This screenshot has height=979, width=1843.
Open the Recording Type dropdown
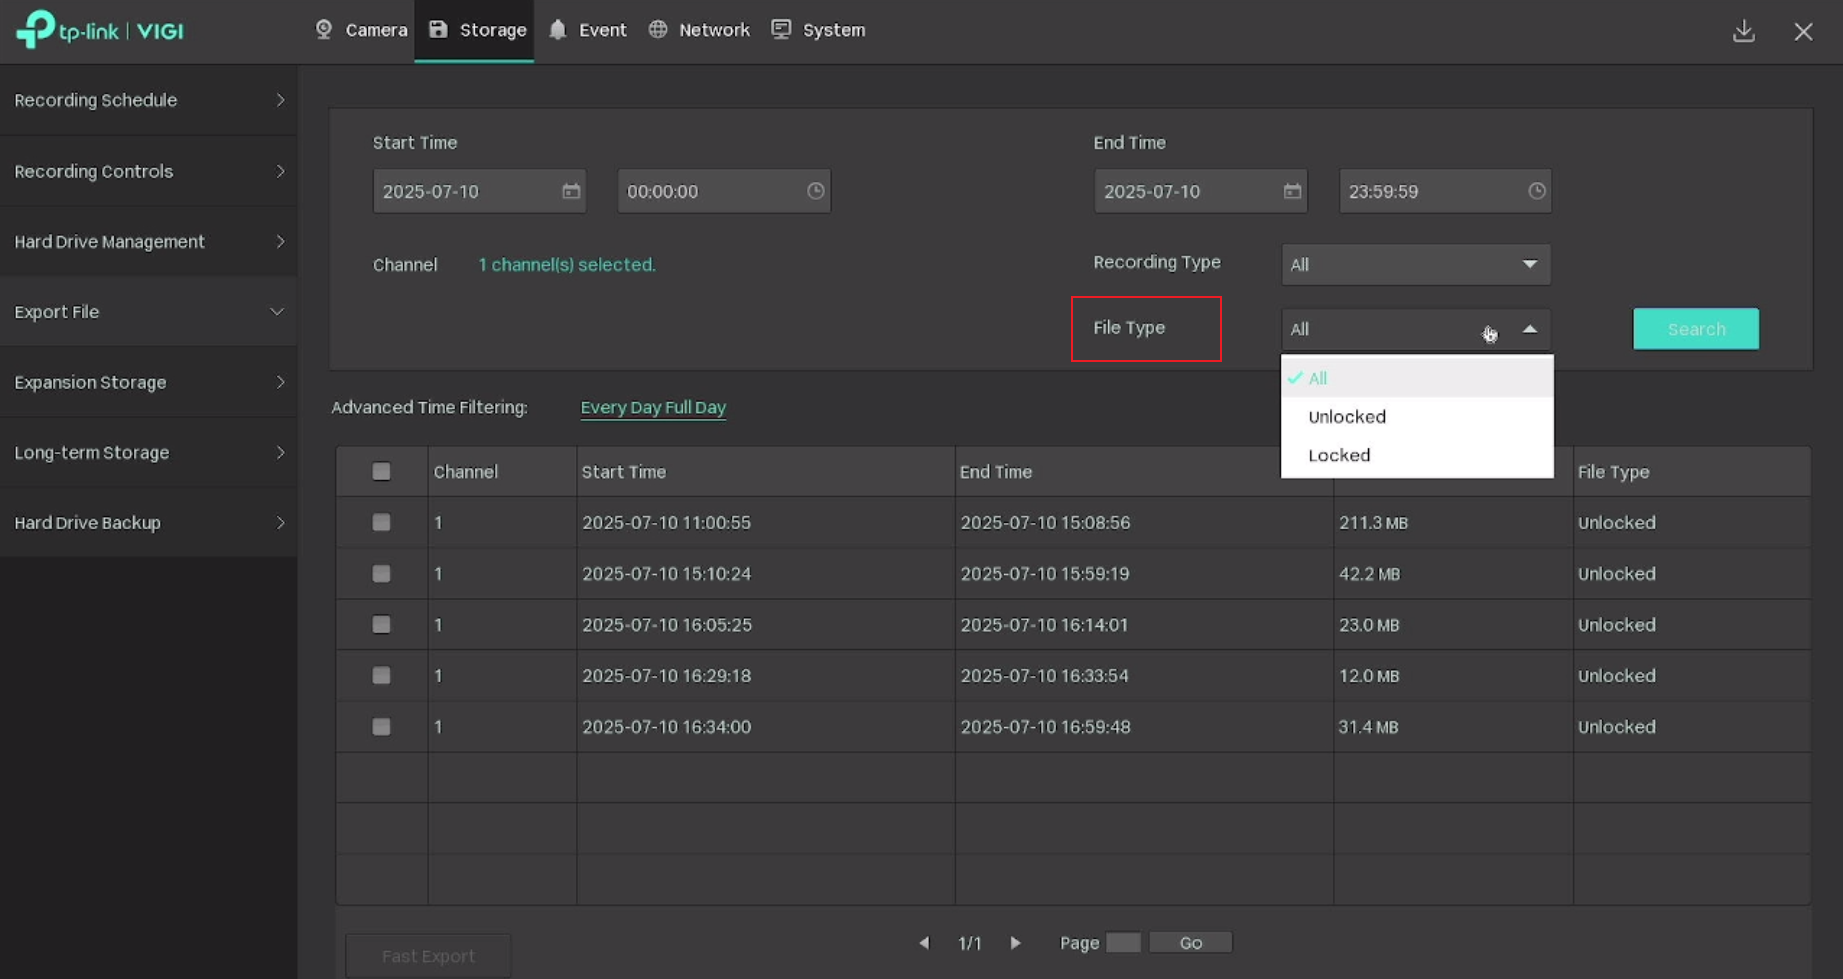click(x=1415, y=264)
